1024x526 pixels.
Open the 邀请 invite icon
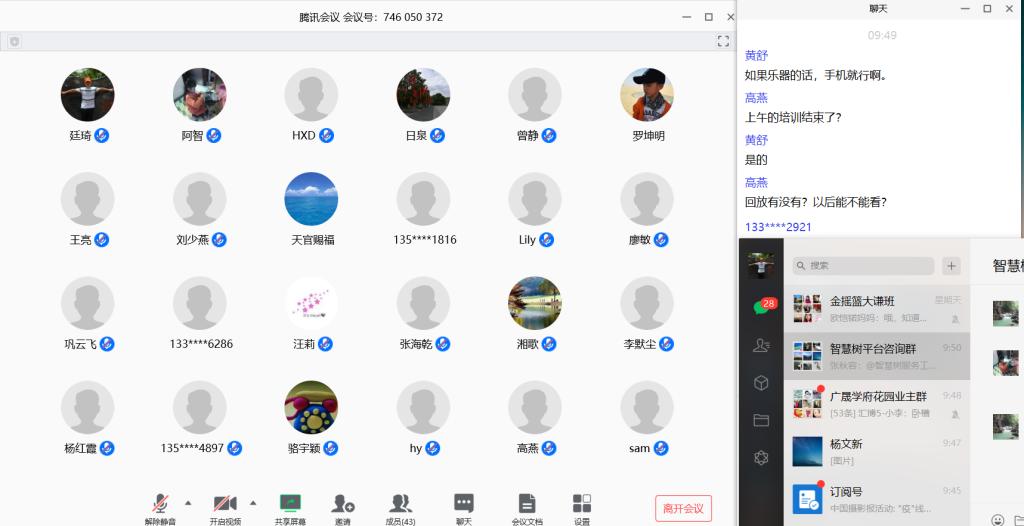pos(343,503)
